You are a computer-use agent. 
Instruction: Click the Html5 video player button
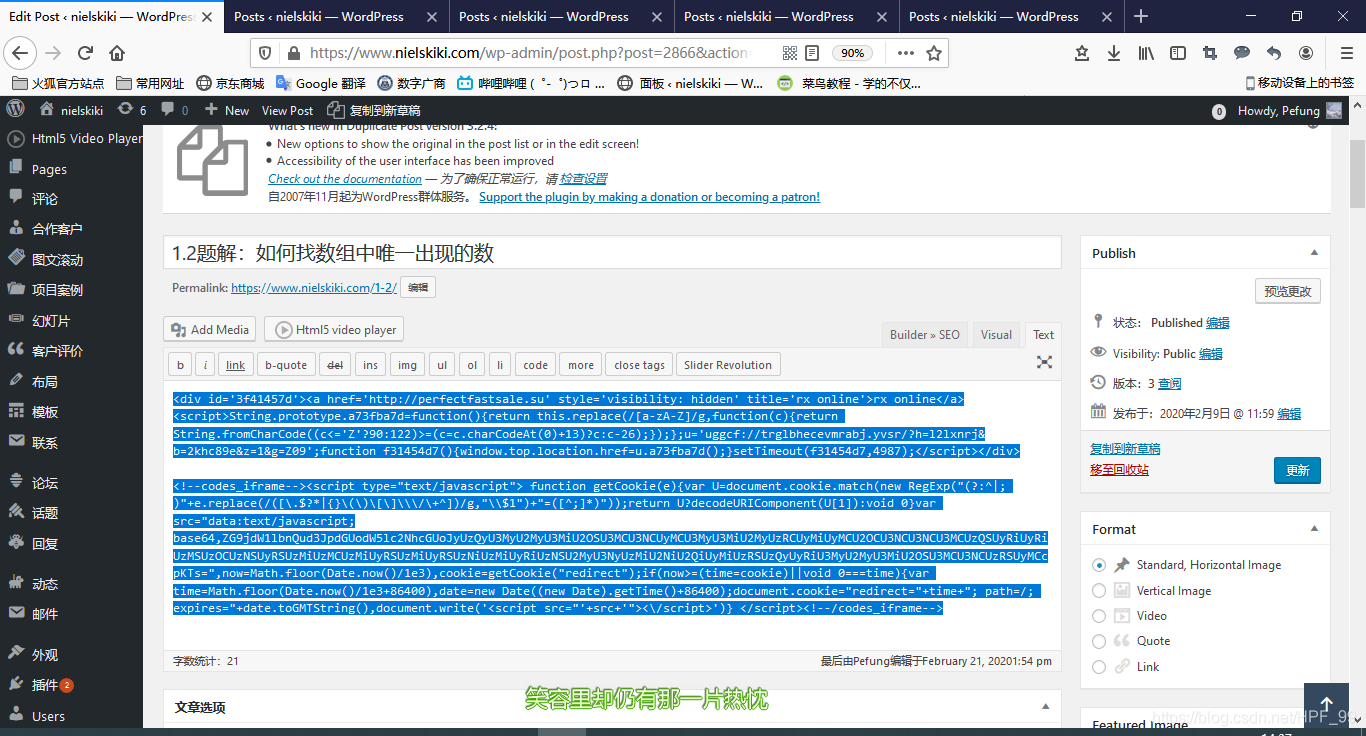(x=334, y=329)
